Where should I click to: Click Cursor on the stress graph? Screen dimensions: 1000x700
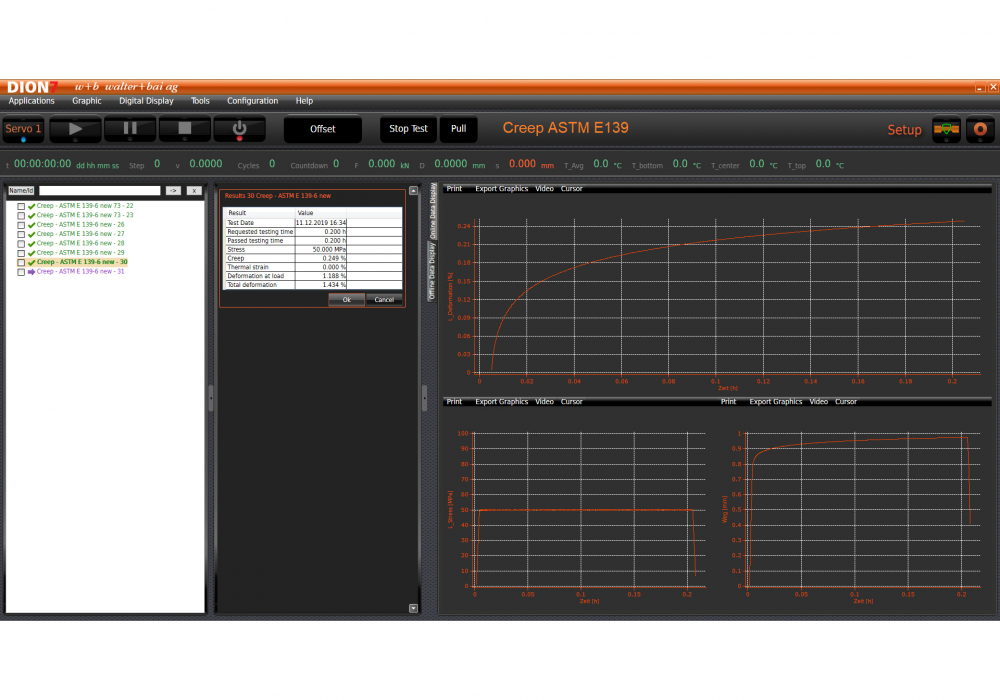571,402
